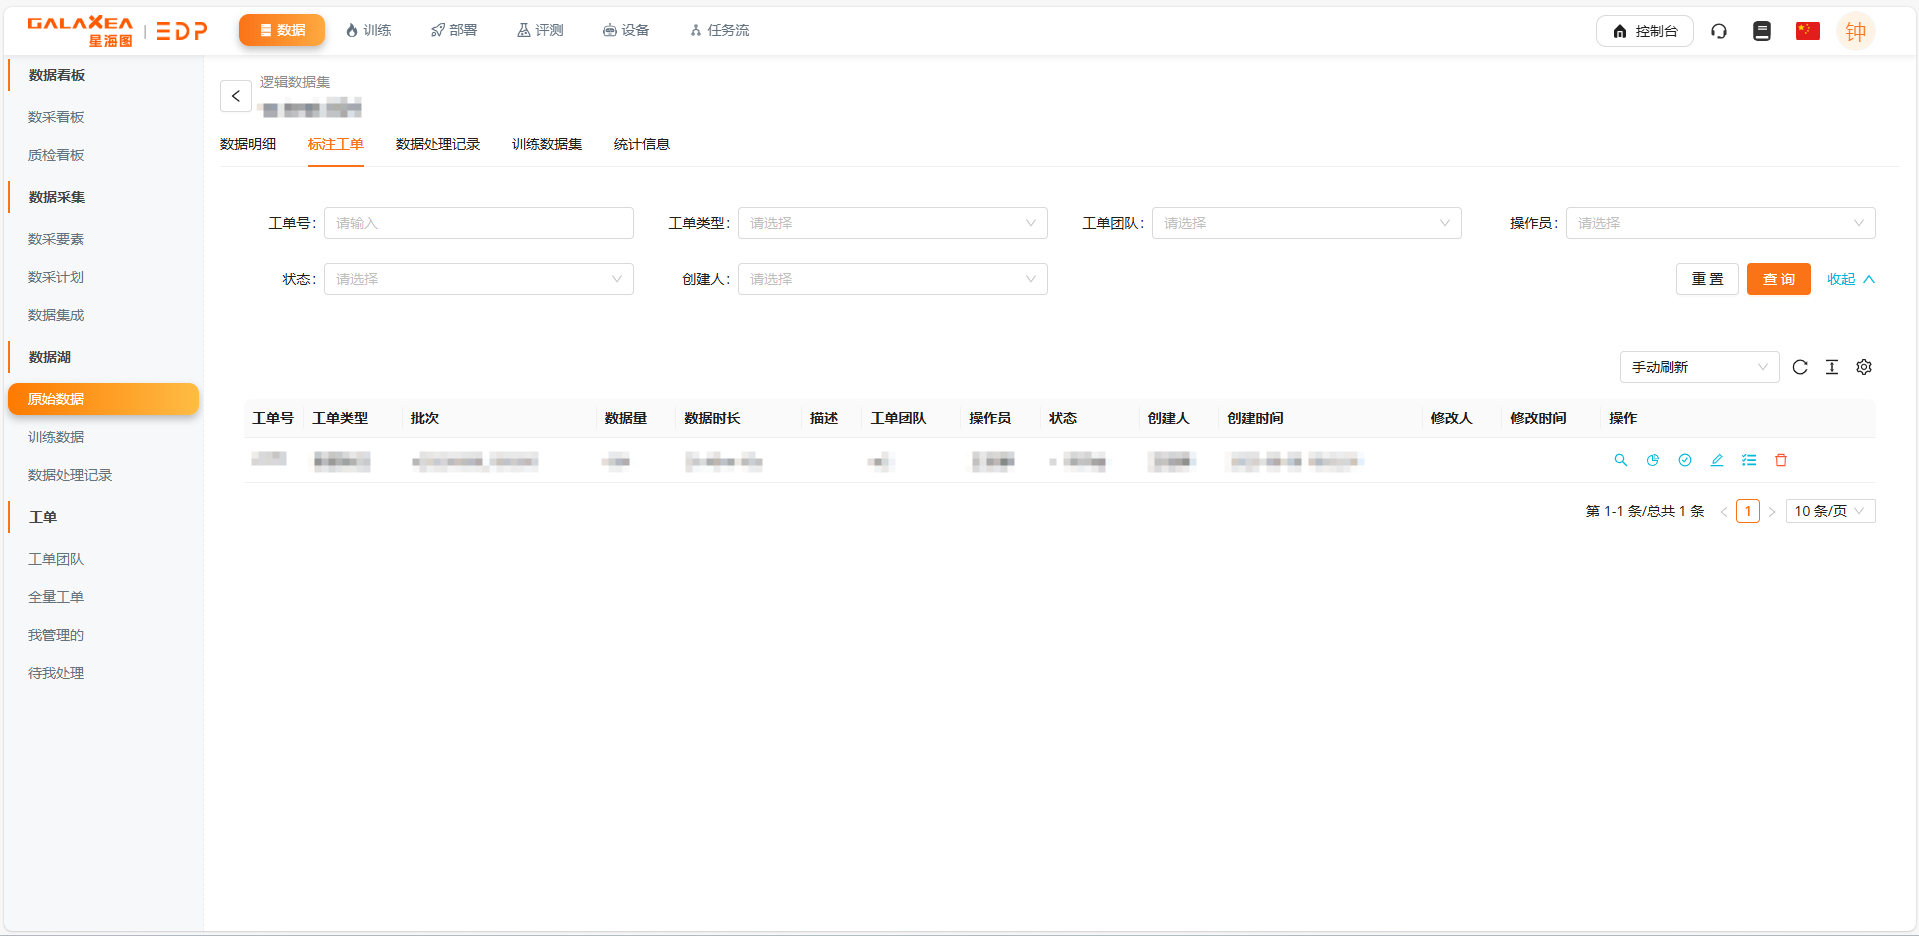Click the checklist icon in 操作 column
1919x936 pixels.
tap(1749, 460)
